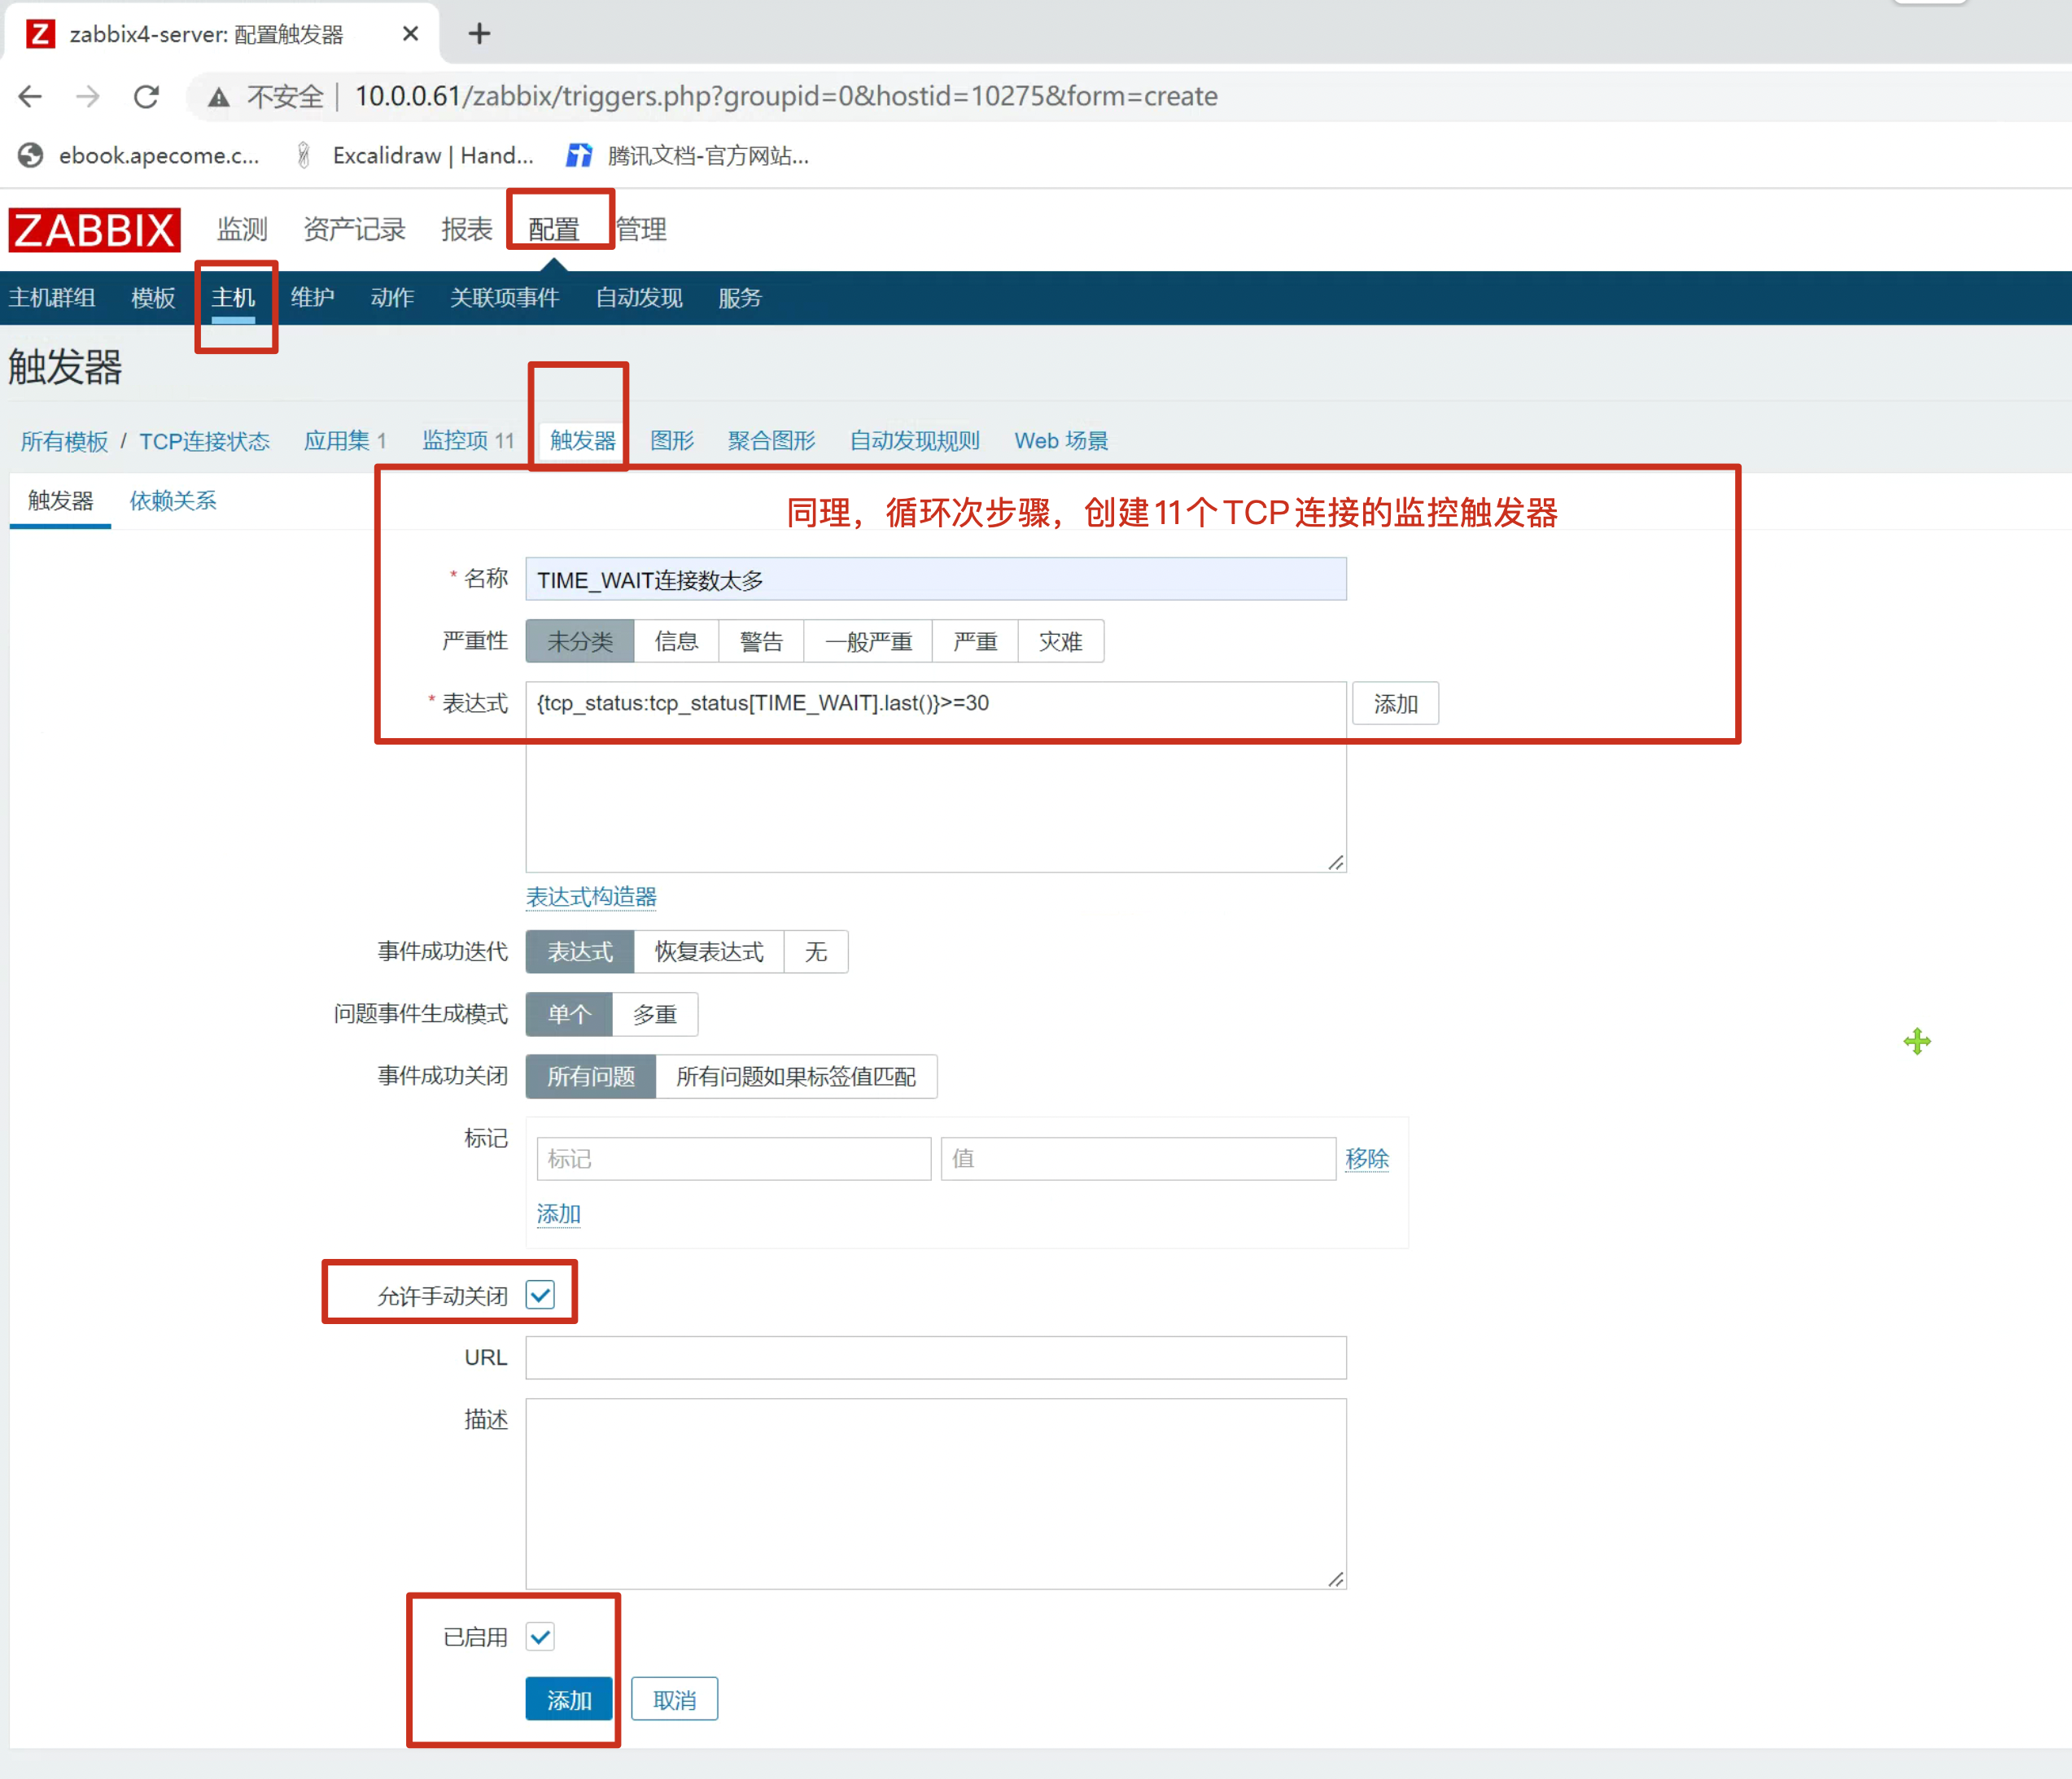Click the 取消 button
Image resolution: width=2072 pixels, height=1779 pixels.
point(674,1700)
